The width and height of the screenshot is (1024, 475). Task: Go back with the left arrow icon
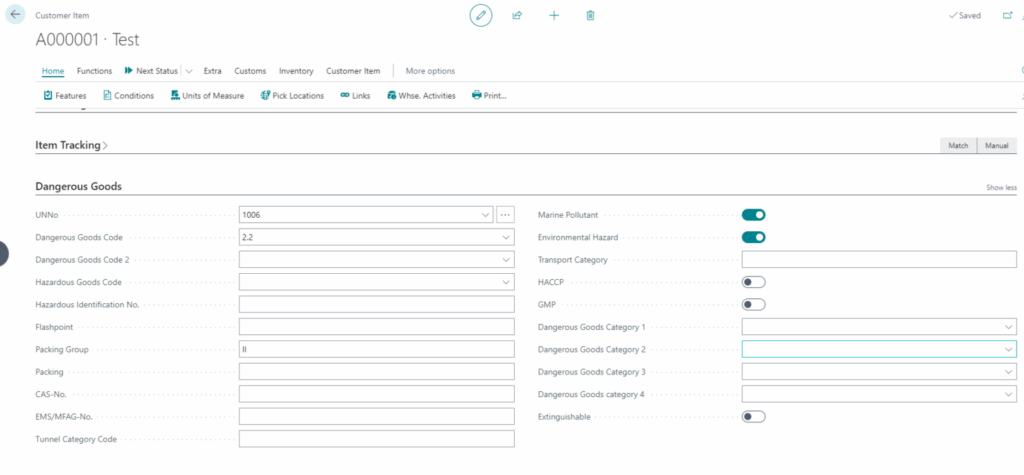point(16,14)
